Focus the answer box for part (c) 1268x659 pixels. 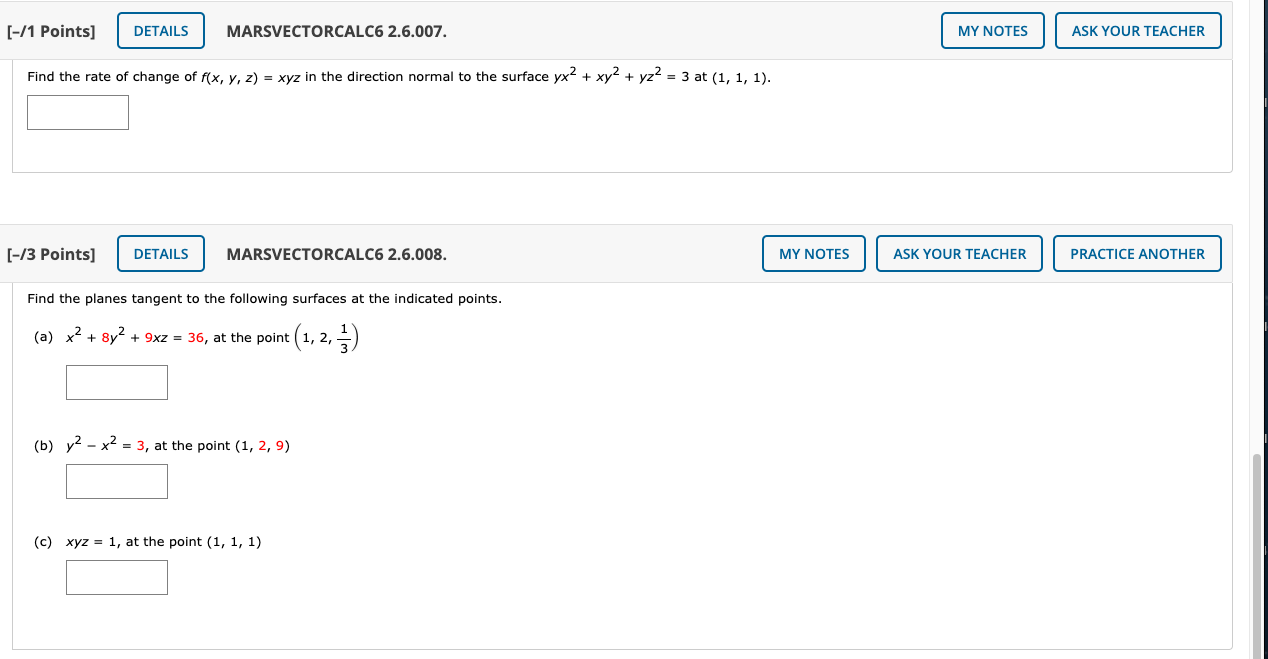[x=117, y=577]
